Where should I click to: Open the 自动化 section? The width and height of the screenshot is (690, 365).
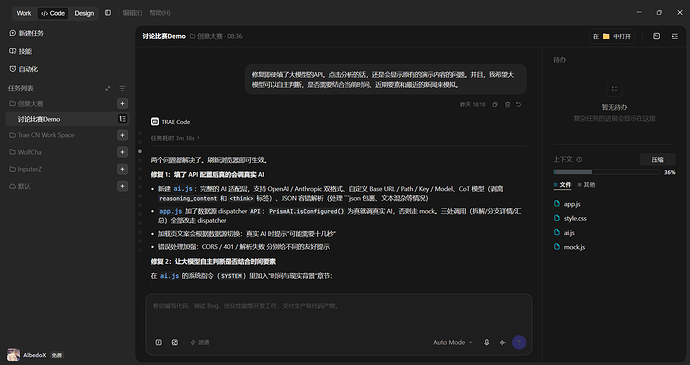23,69
